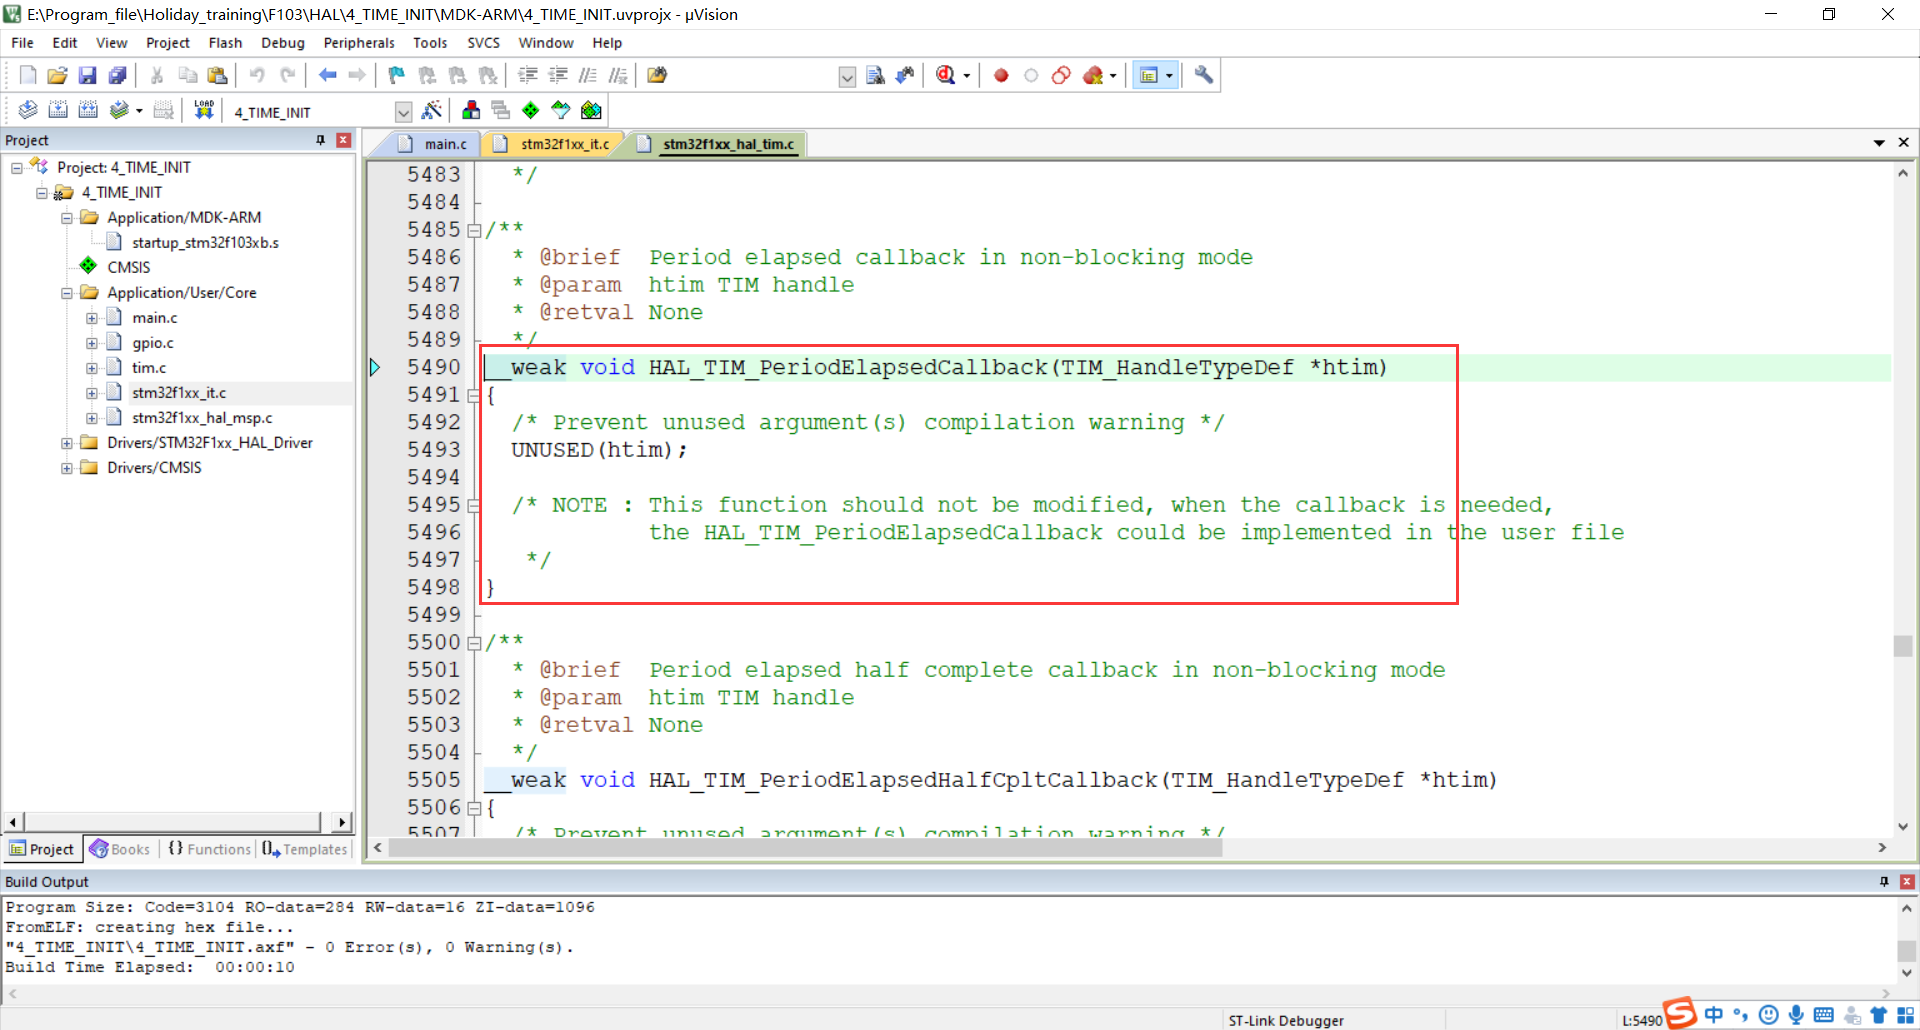Open the Peripherals menu

click(x=359, y=43)
